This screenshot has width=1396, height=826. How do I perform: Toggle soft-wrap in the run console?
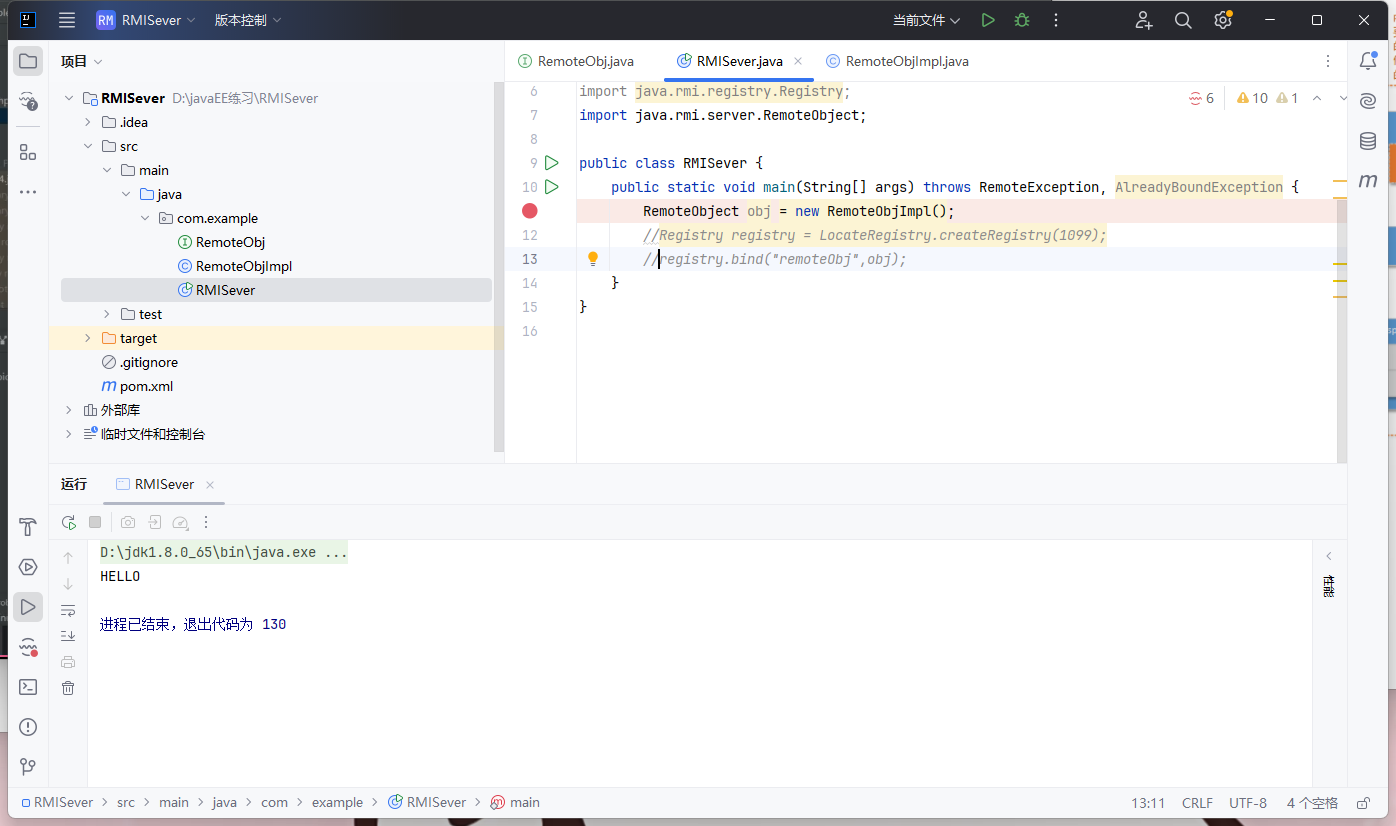[x=68, y=610]
